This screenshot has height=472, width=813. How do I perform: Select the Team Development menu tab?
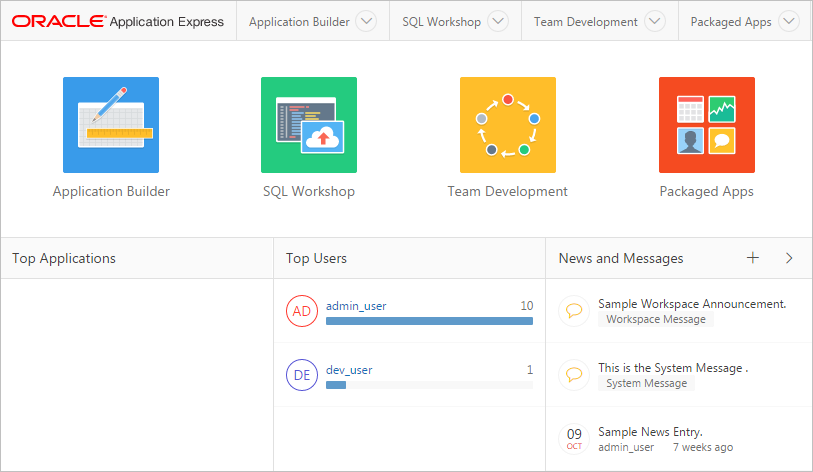585,21
